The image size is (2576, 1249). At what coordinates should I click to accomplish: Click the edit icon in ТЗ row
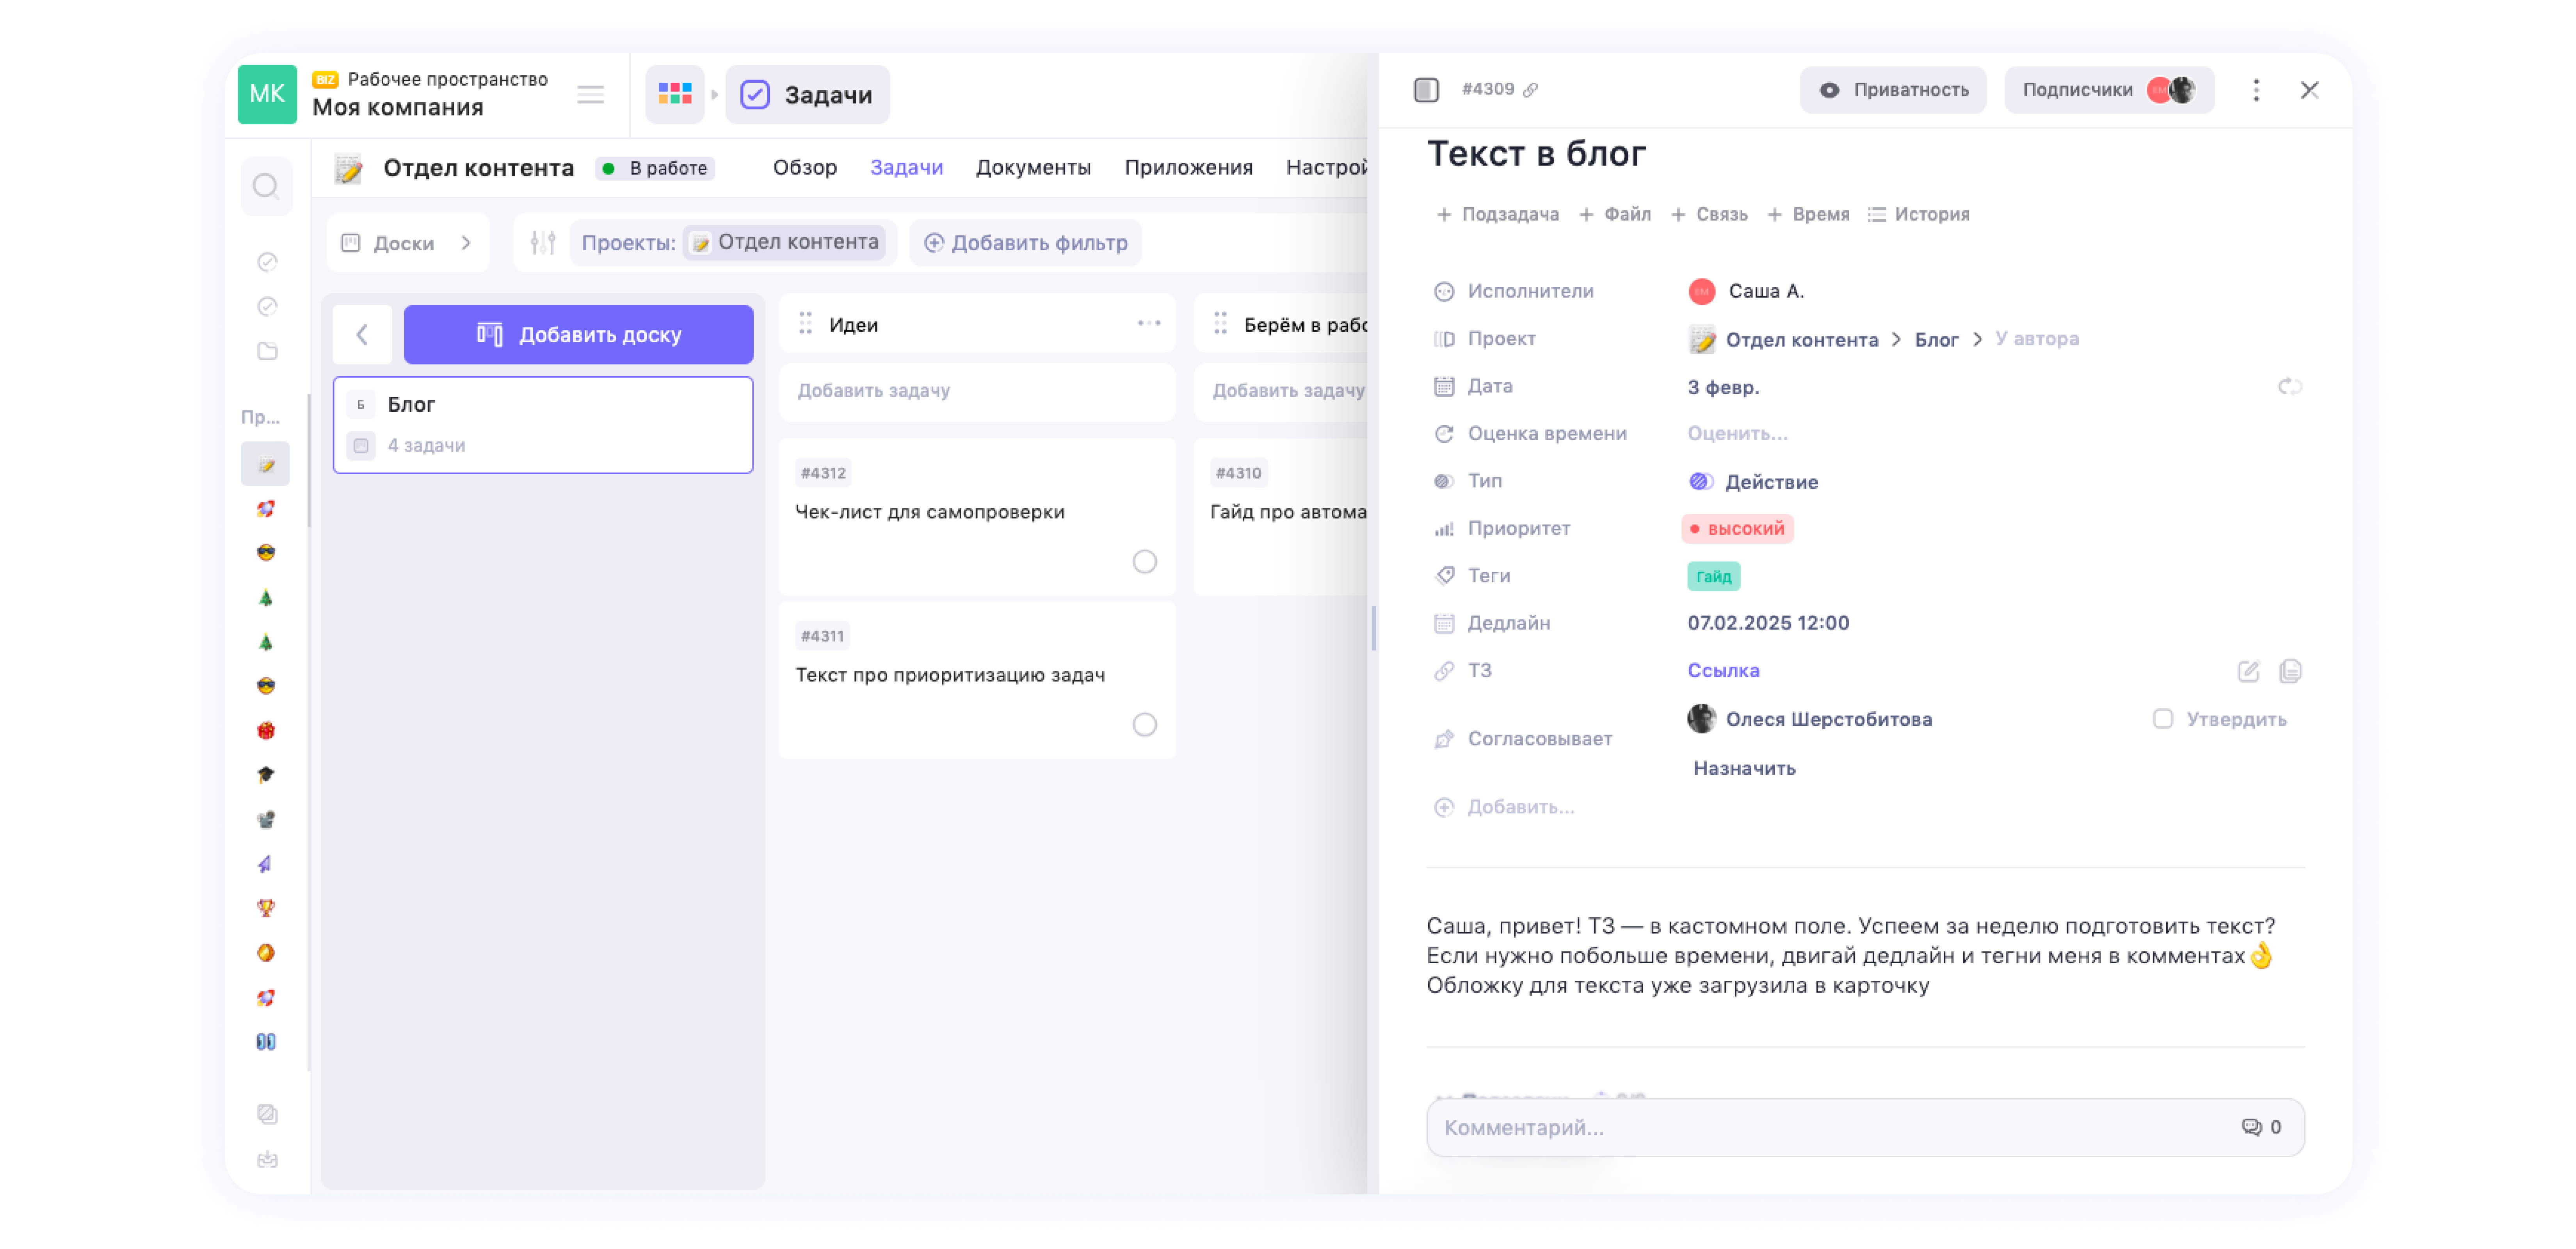click(2248, 671)
